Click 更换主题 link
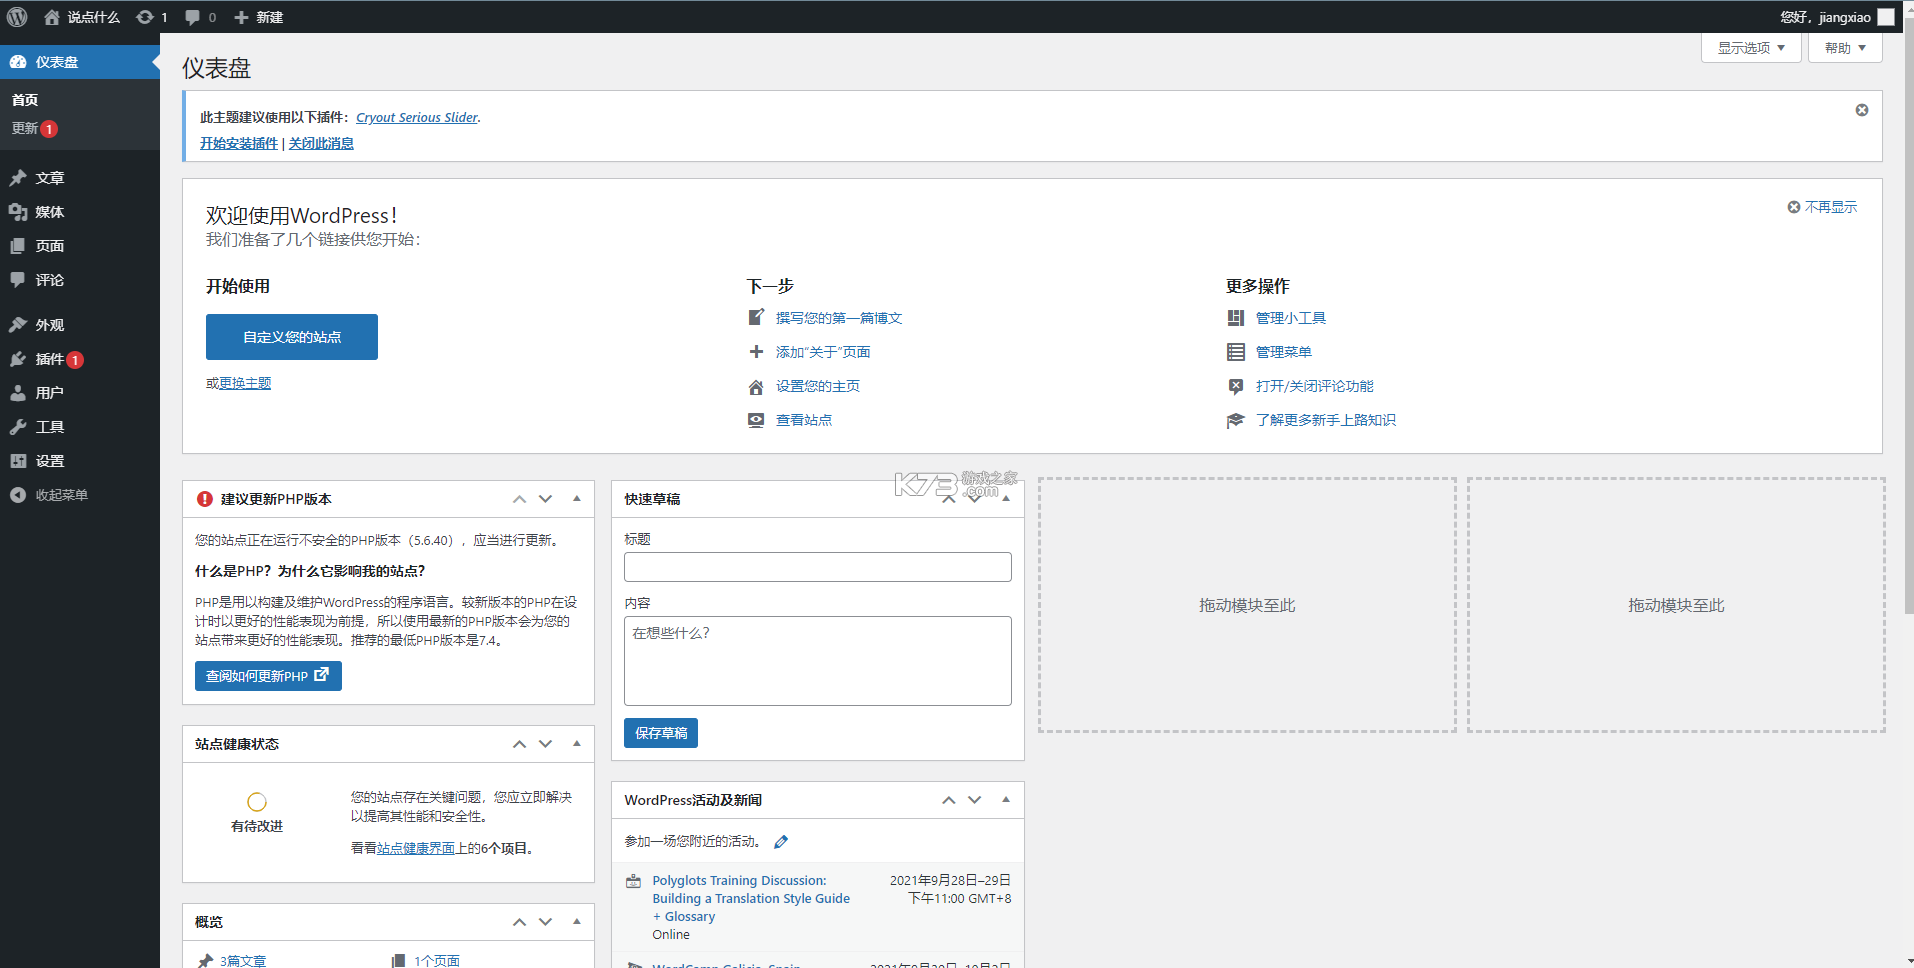 coord(245,383)
